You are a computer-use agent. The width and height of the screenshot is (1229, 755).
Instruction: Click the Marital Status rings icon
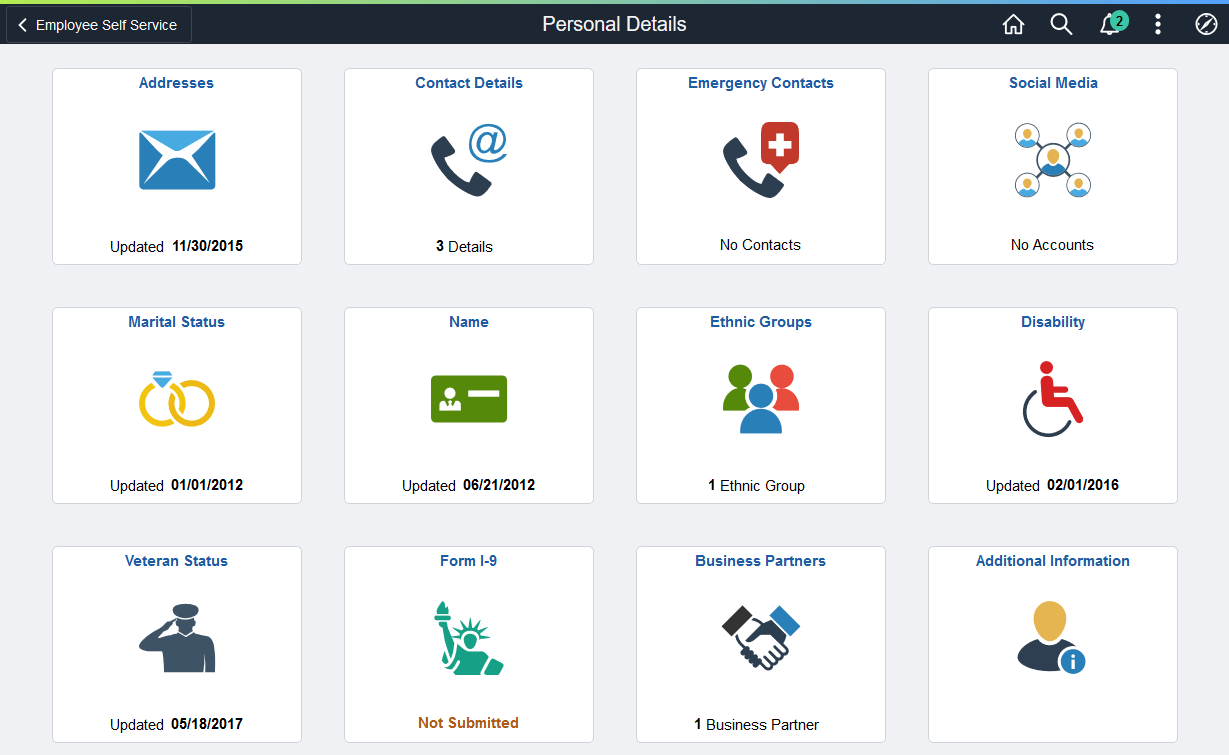177,399
